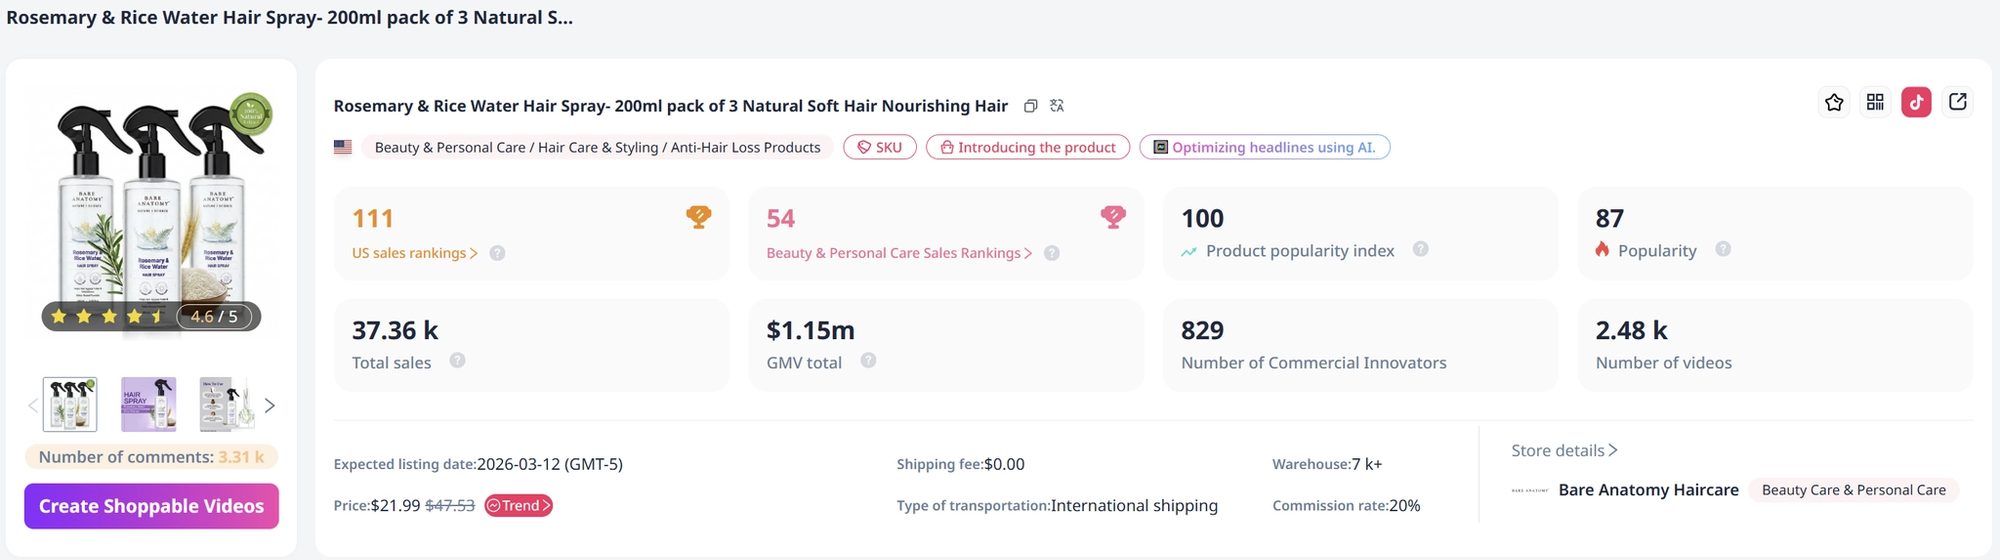The height and width of the screenshot is (560, 2000).
Task: Open the SKU tag
Action: coord(880,147)
